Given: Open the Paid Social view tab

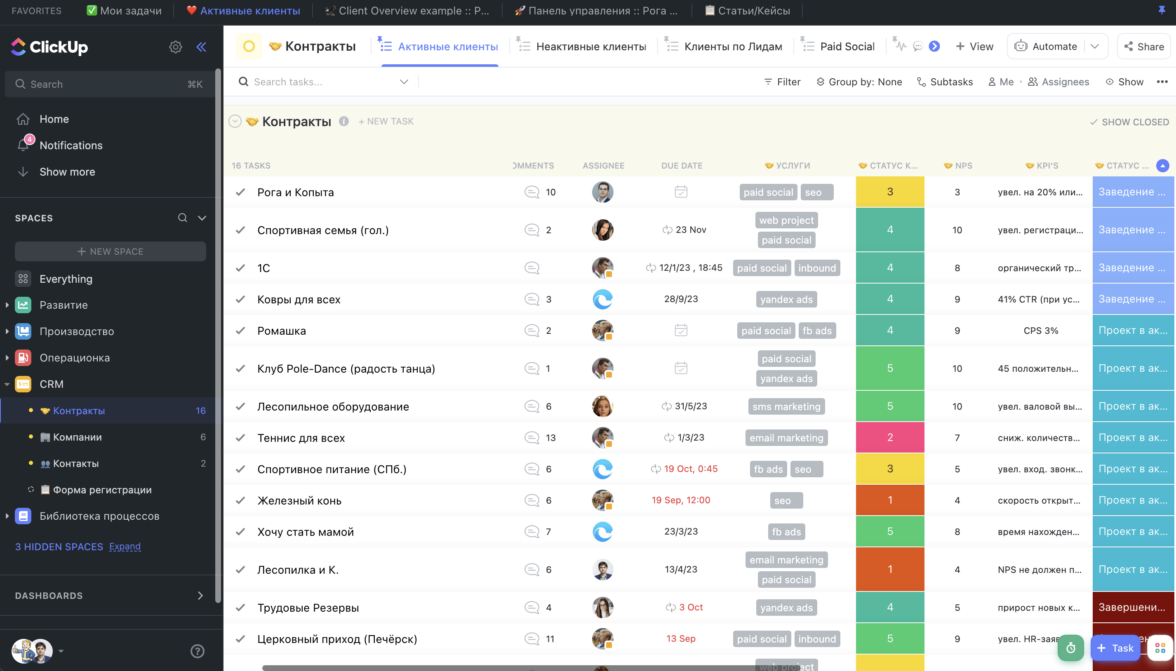Looking at the screenshot, I should pyautogui.click(x=838, y=46).
